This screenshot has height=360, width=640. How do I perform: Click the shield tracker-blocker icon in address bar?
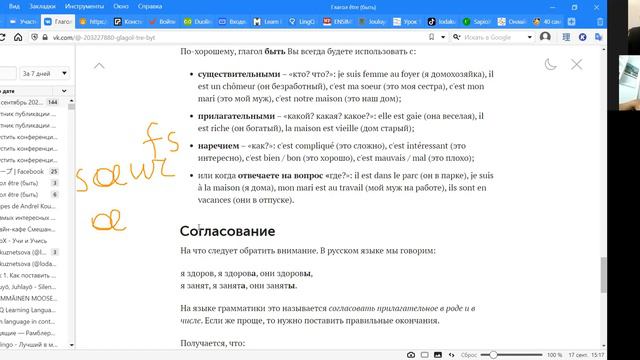tap(35, 37)
